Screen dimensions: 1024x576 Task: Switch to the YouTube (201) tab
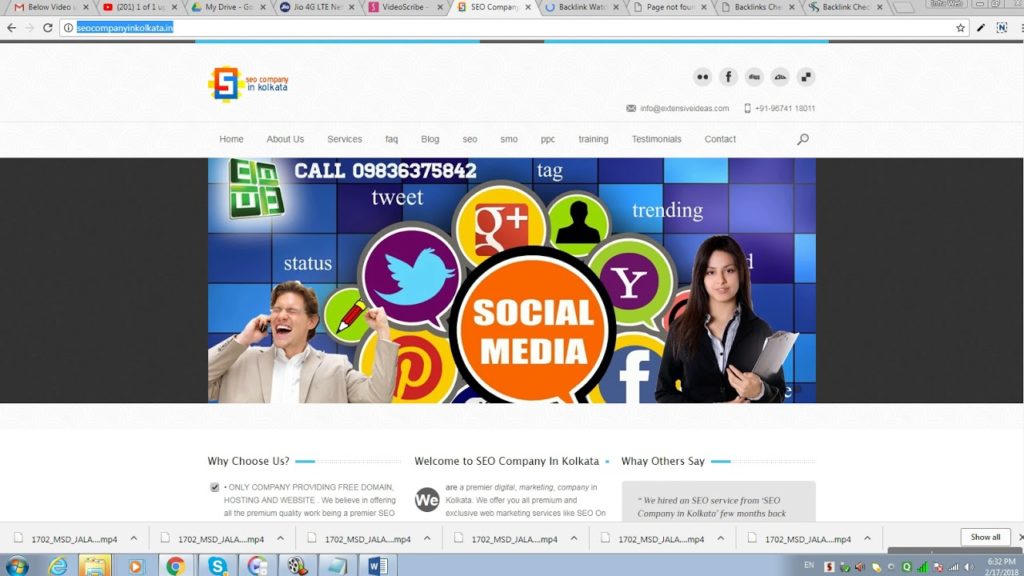click(x=138, y=7)
